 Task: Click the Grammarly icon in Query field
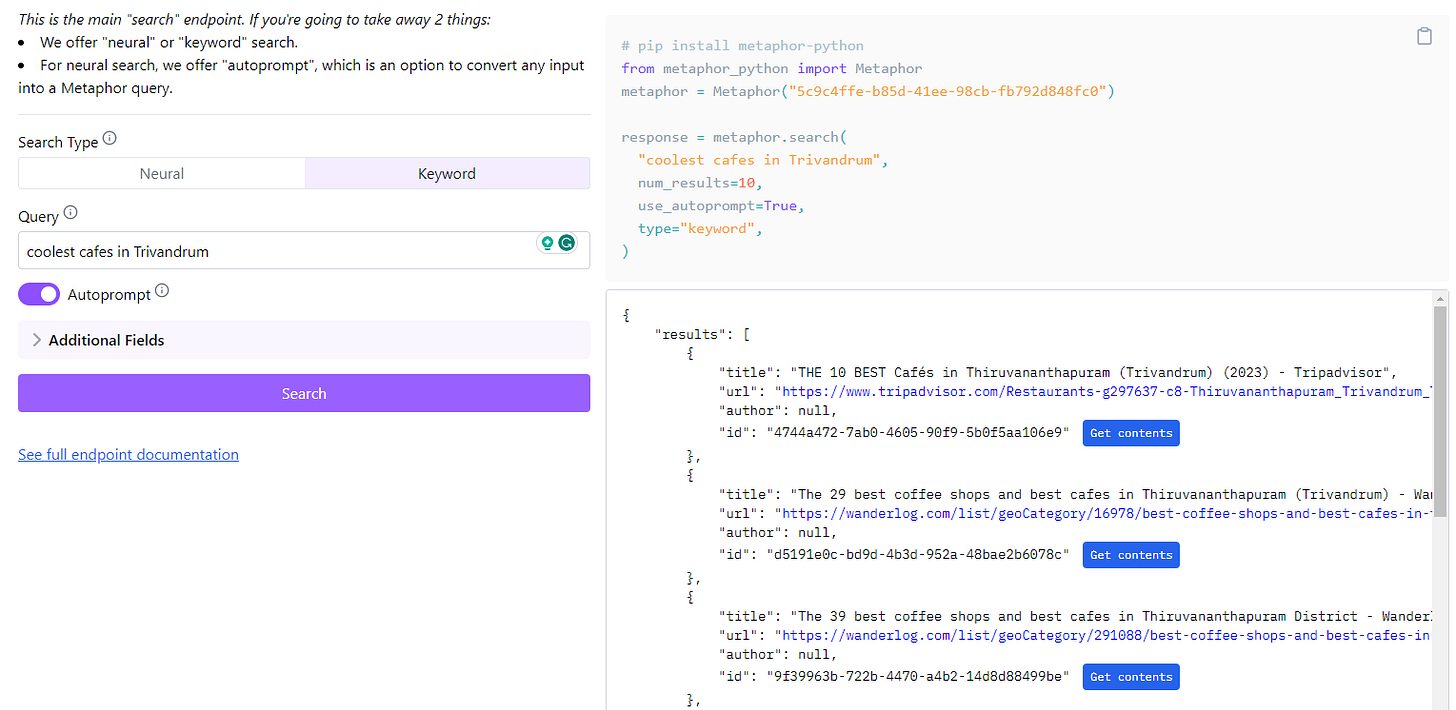coord(567,243)
